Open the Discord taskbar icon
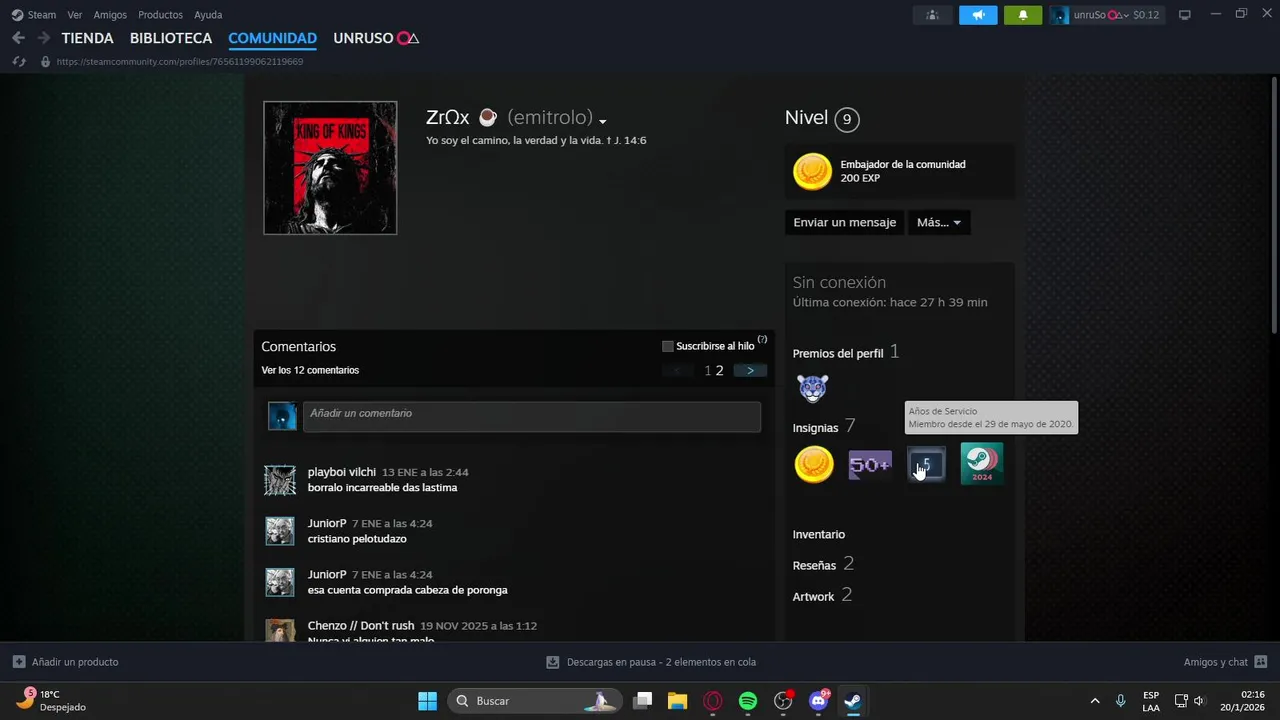This screenshot has height=720, width=1280. tap(818, 701)
